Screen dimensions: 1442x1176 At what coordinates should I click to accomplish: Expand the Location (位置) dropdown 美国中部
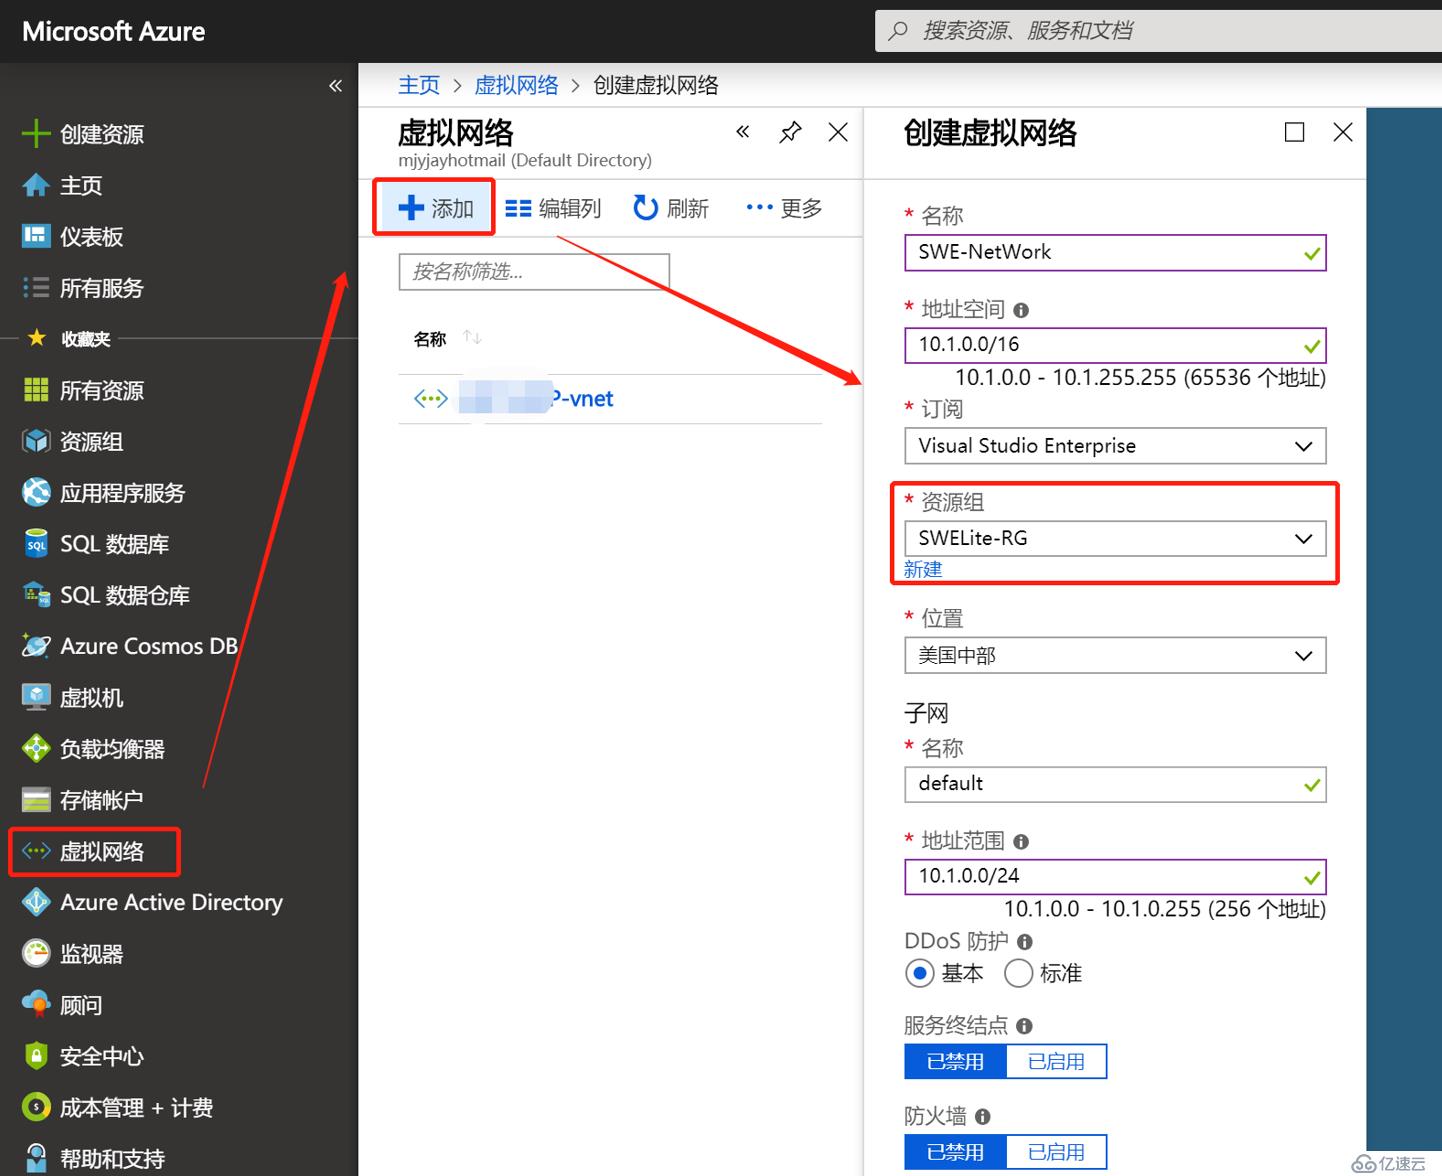(x=1115, y=655)
